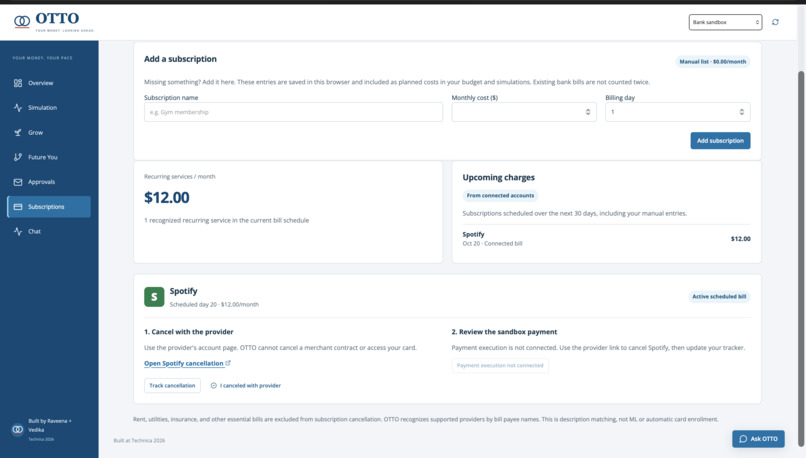Use the Monthly cost stepper arrows

(x=588, y=112)
